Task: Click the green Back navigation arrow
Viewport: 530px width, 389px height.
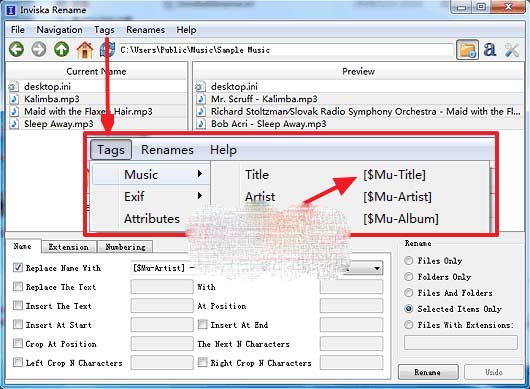Action: (16, 50)
